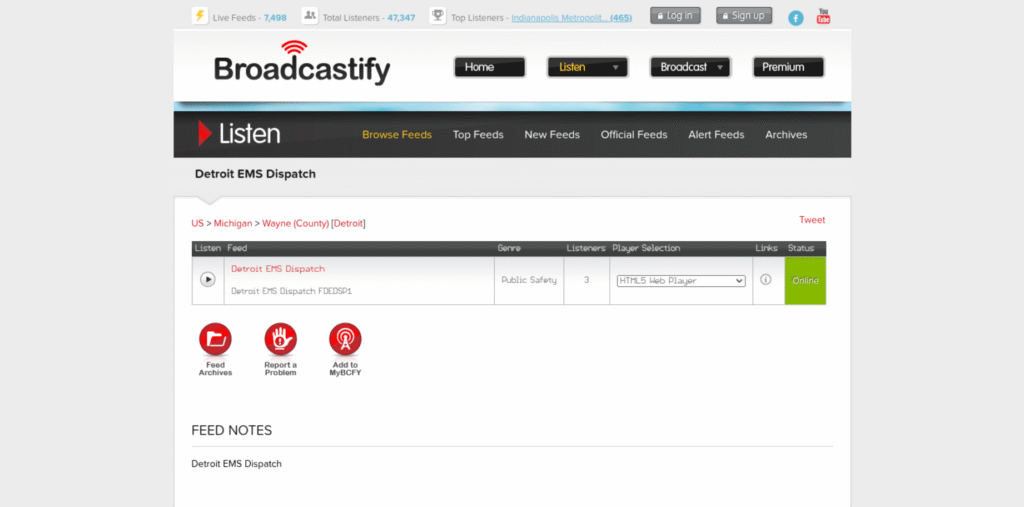Click the Wayne (County) breadcrumb link
Viewport: 1024px width, 507px height.
tap(296, 223)
